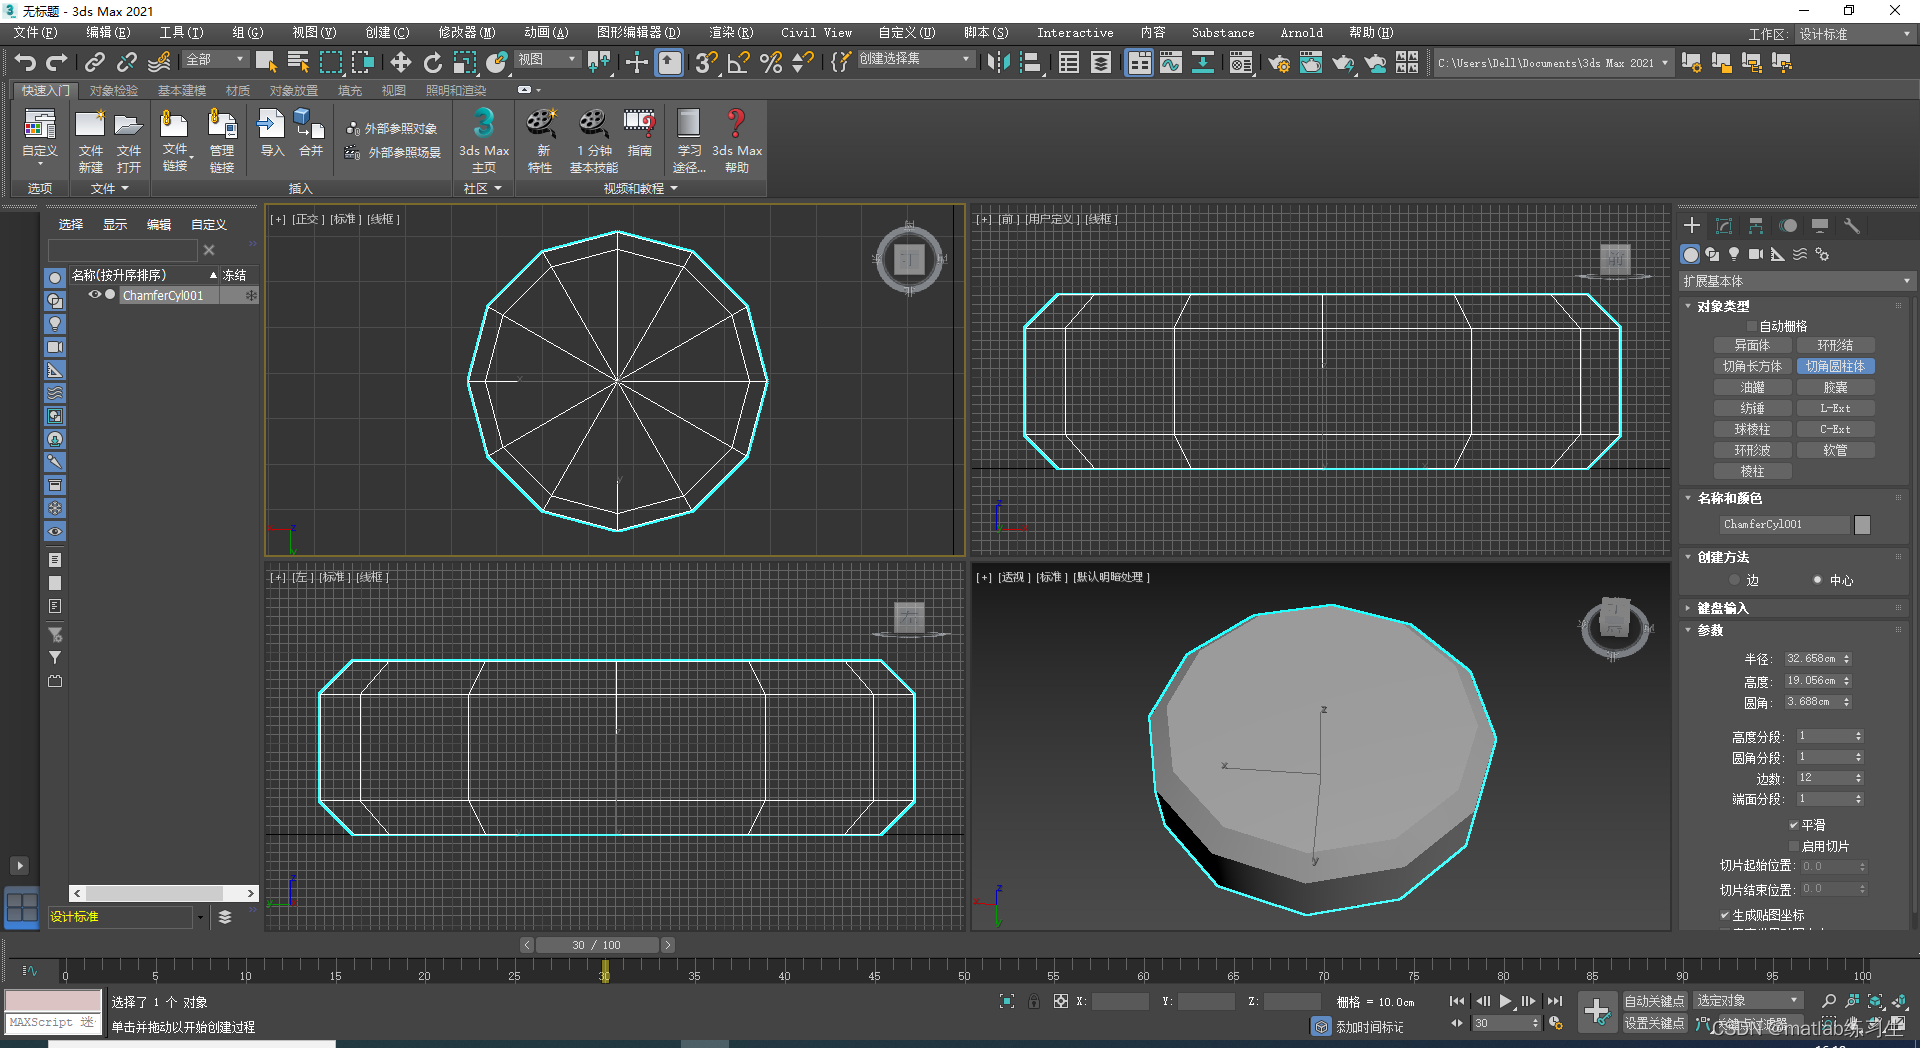Enable the Slice On (启用切片) checkbox
The width and height of the screenshot is (1920, 1048).
[x=1794, y=846]
